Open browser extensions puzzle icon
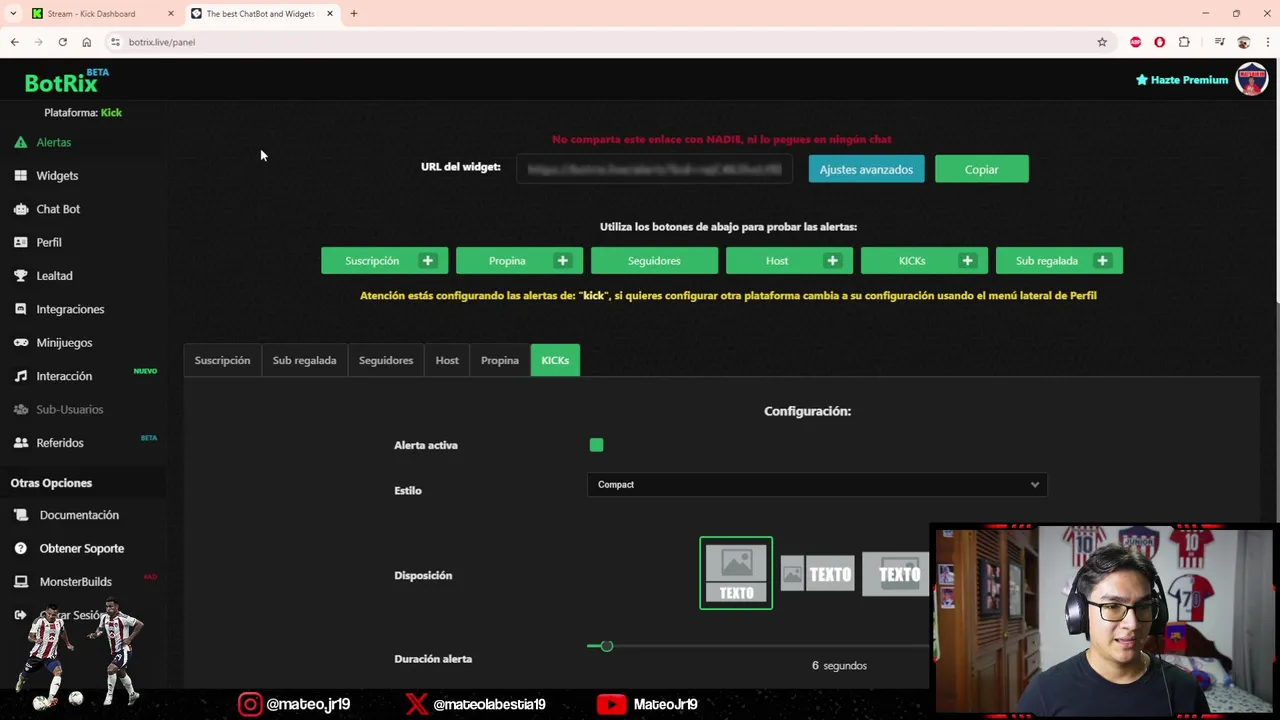This screenshot has width=1280, height=720. pyautogui.click(x=1184, y=42)
